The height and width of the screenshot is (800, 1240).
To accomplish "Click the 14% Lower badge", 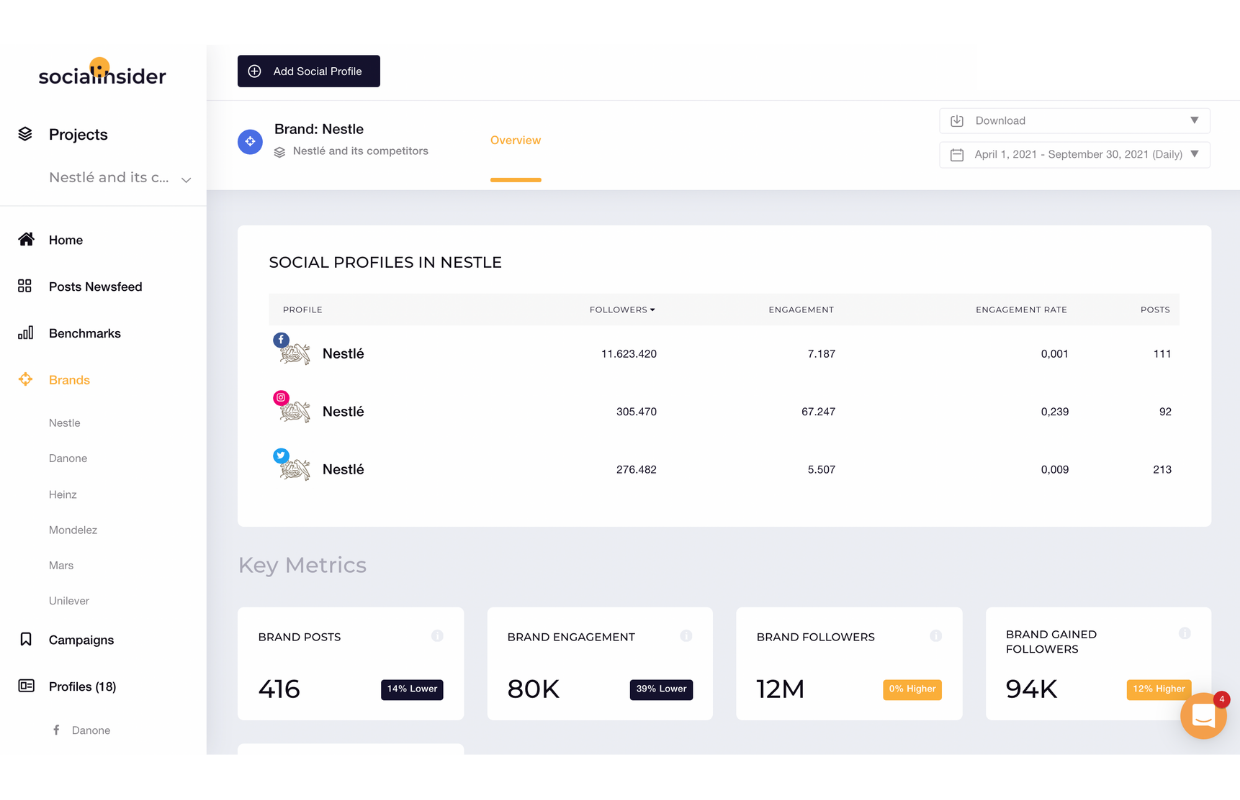I will point(412,689).
